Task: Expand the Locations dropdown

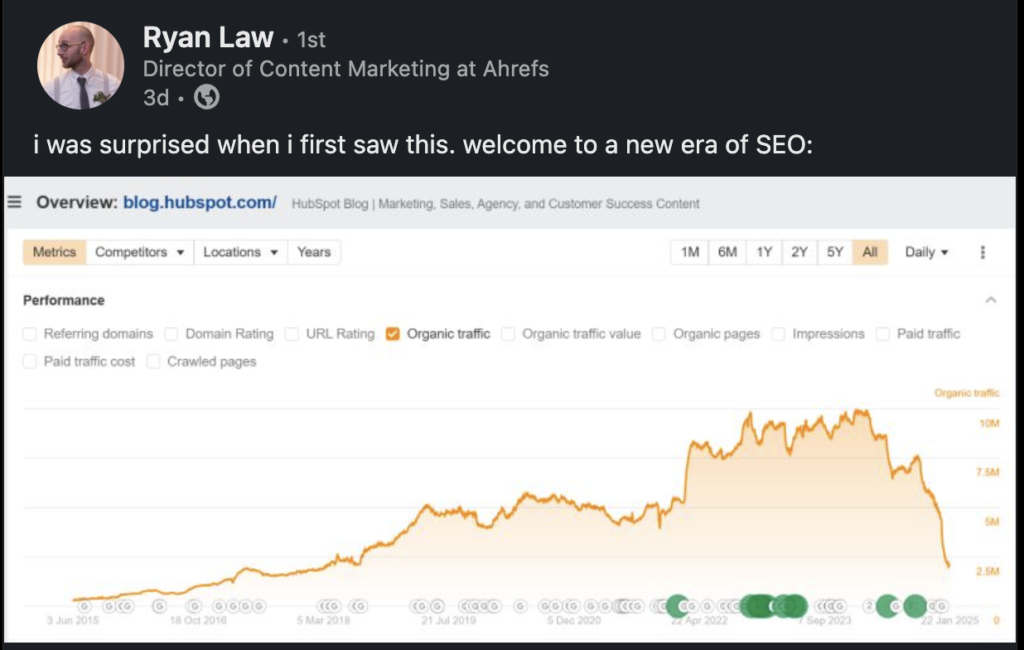Action: [x=240, y=252]
